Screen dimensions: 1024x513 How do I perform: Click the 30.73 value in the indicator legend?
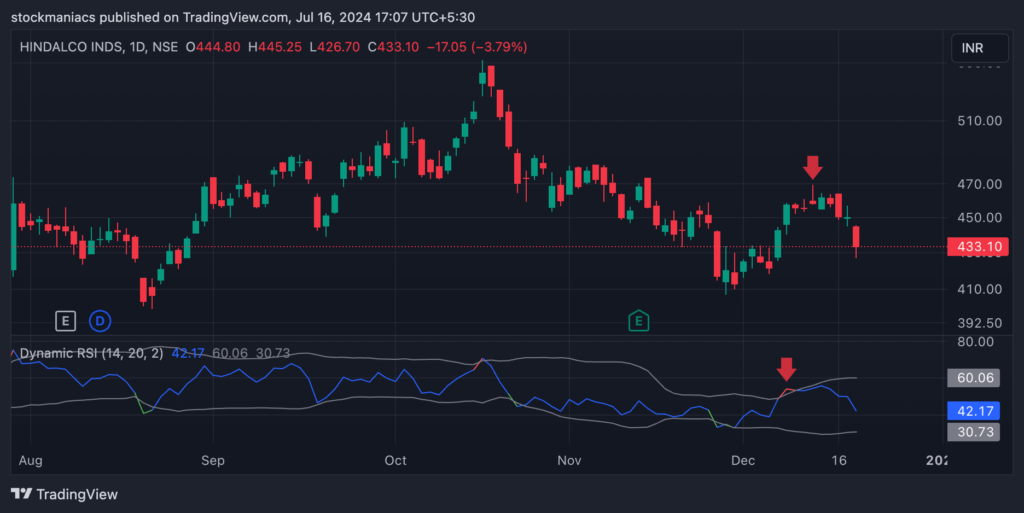(x=273, y=353)
